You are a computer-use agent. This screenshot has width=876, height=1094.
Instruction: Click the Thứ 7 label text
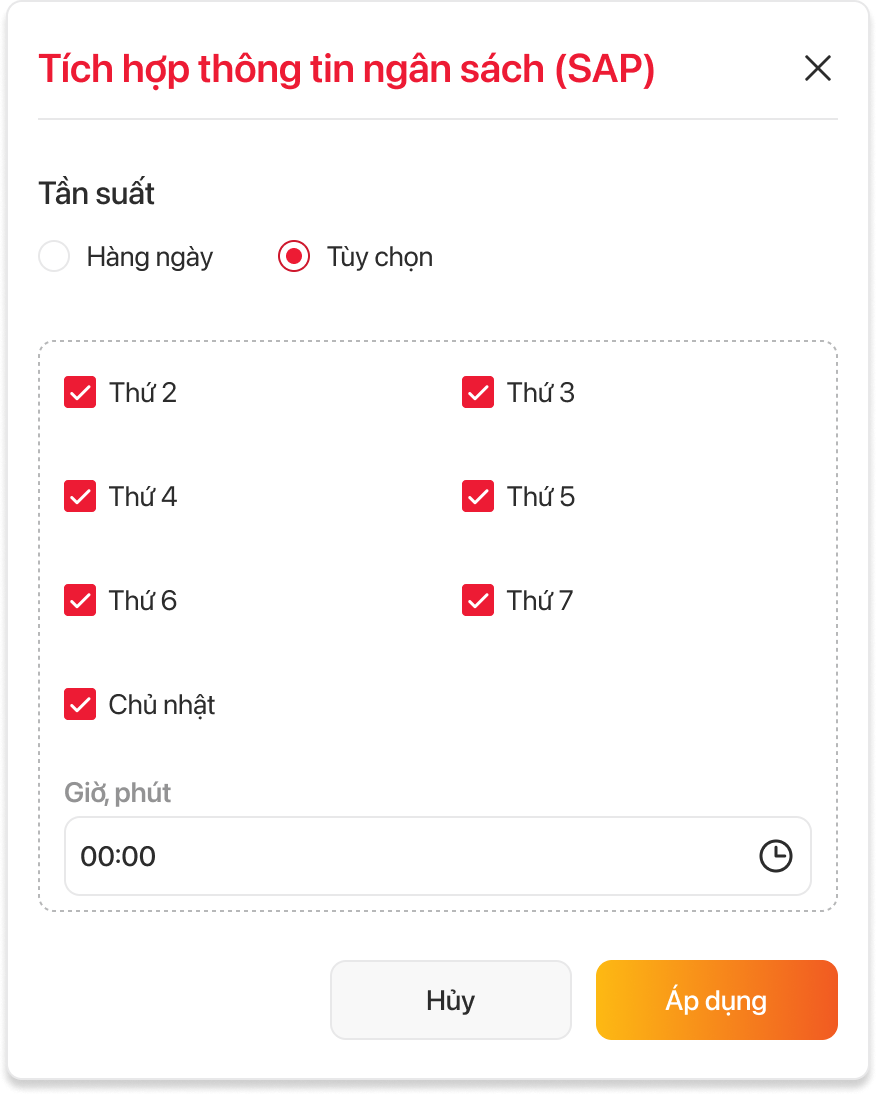click(x=540, y=601)
